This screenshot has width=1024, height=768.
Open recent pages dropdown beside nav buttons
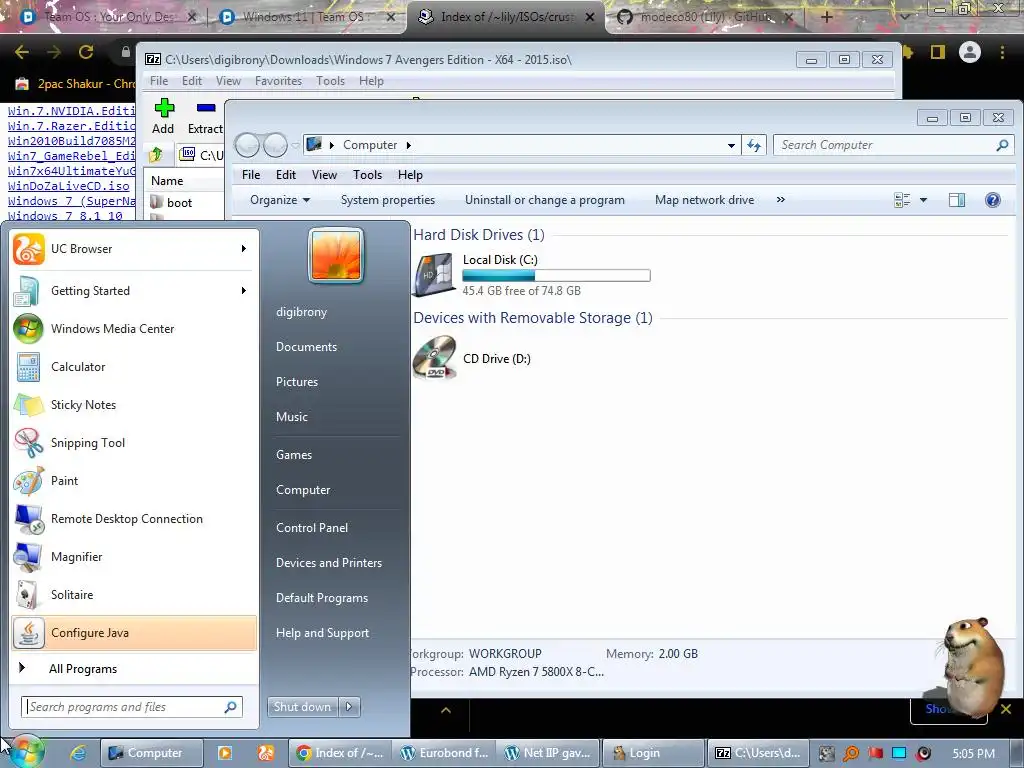295,145
